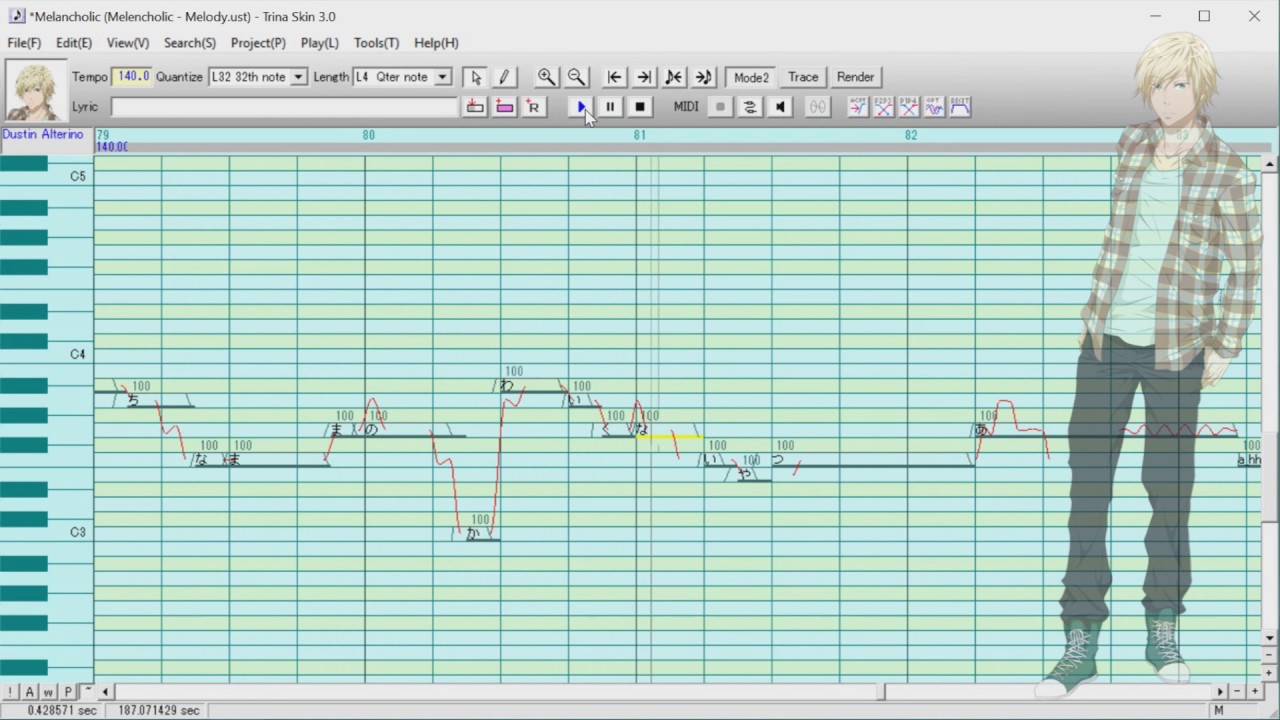Viewport: 1280px width, 720px height.
Task: Open the Edit(E) menu
Action: click(x=74, y=43)
